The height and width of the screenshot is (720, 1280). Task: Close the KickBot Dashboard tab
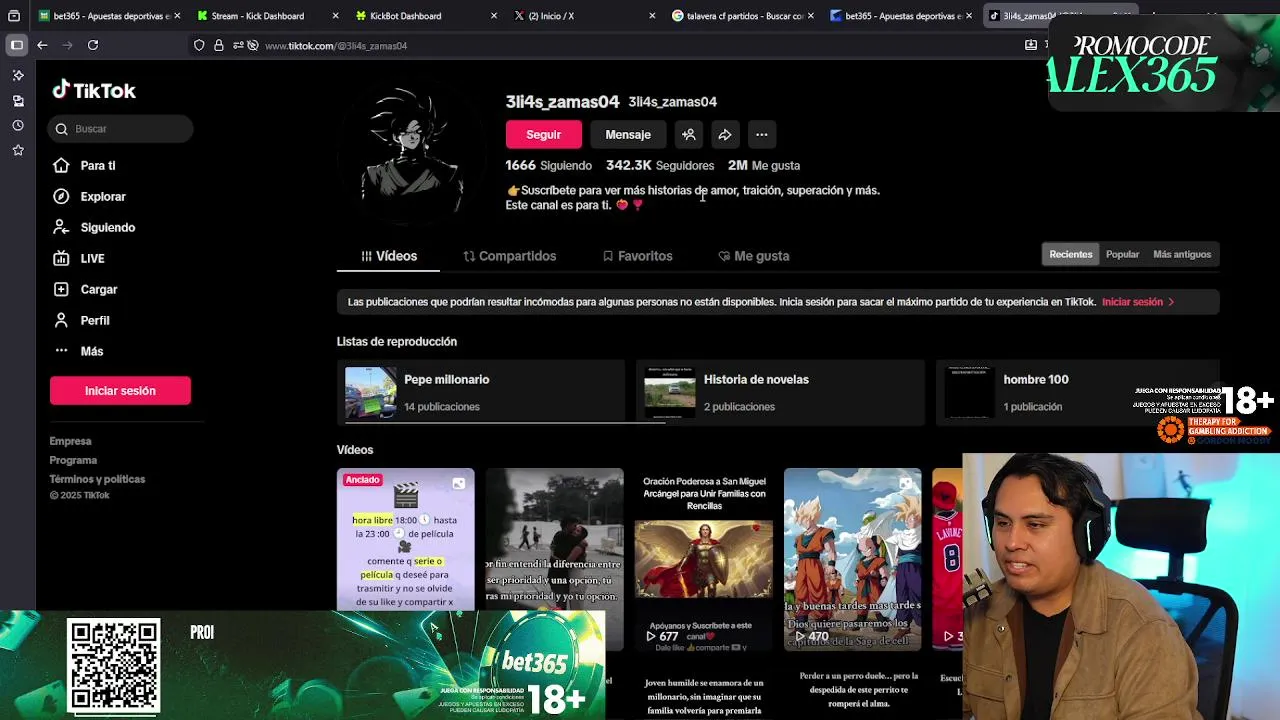coord(494,16)
